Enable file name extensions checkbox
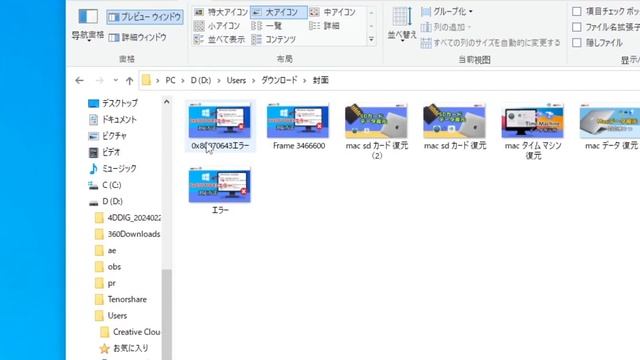This screenshot has height=360, width=640. (577, 27)
